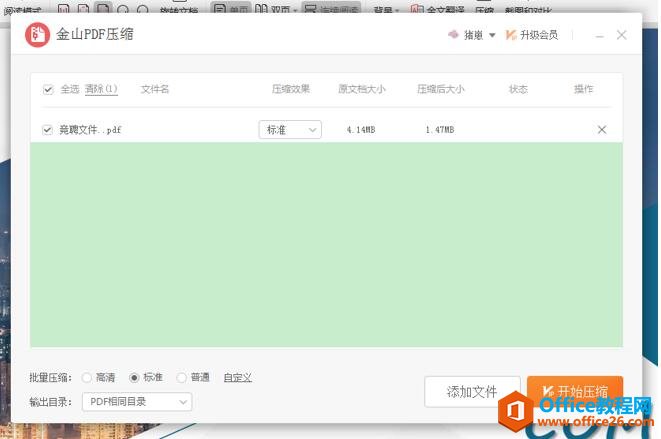Select 双页 view in background toolbar
This screenshot has width=661, height=439.
click(x=275, y=8)
